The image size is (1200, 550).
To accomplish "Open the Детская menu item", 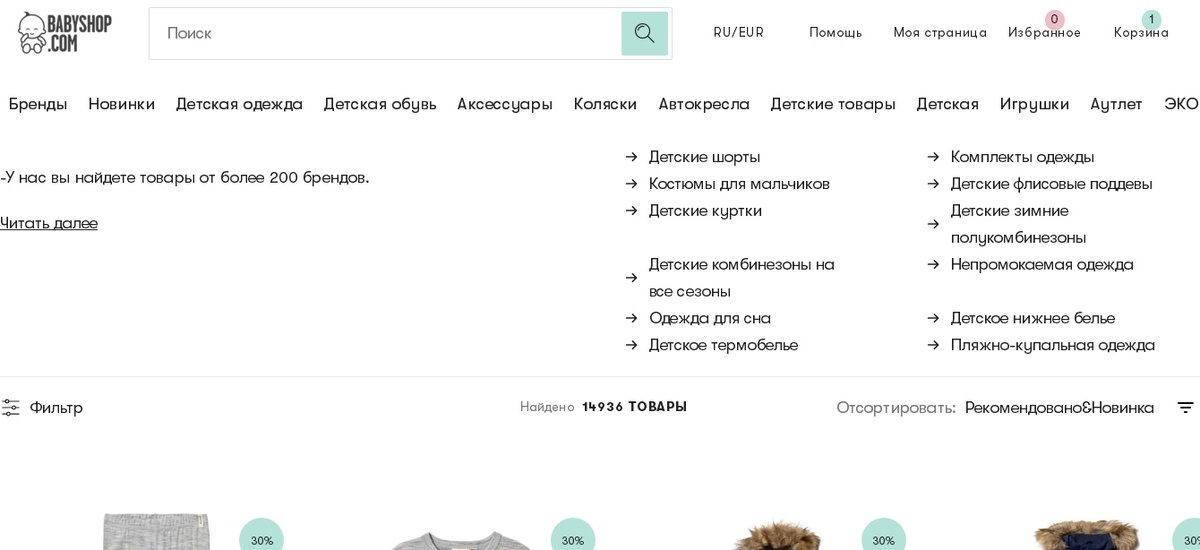I will tap(947, 104).
